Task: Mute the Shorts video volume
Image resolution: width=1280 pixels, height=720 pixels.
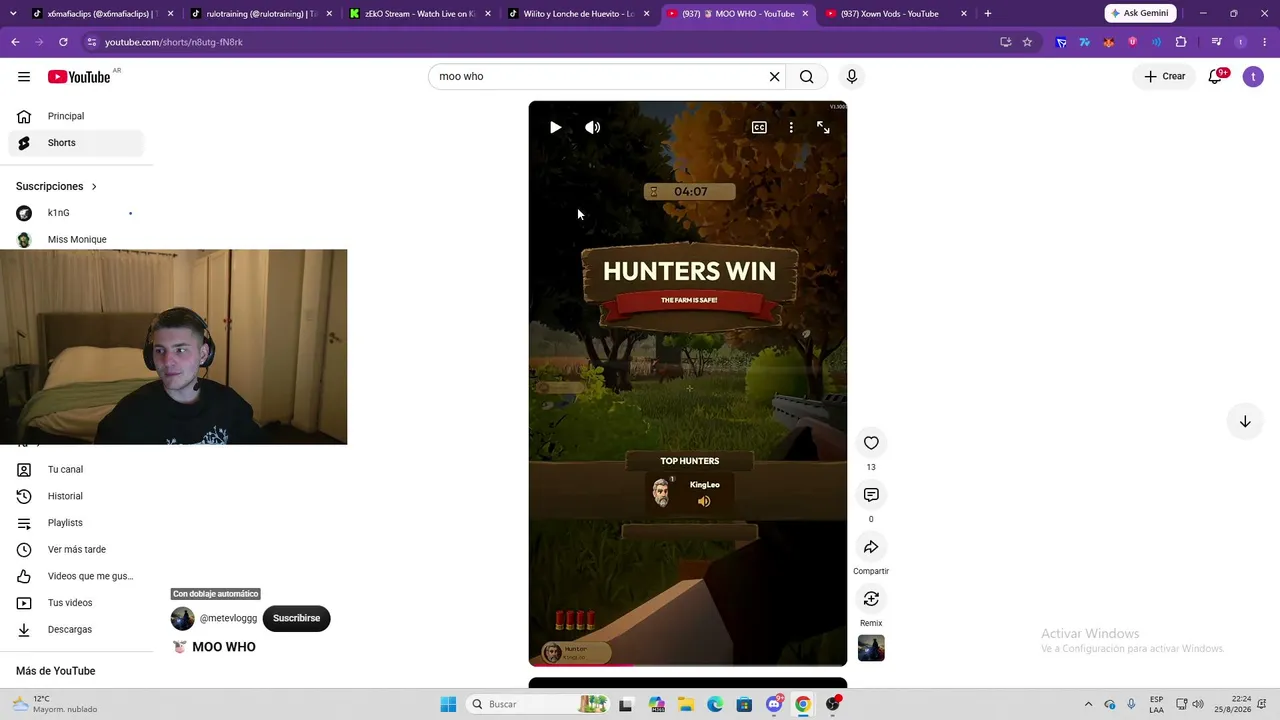Action: pyautogui.click(x=593, y=127)
